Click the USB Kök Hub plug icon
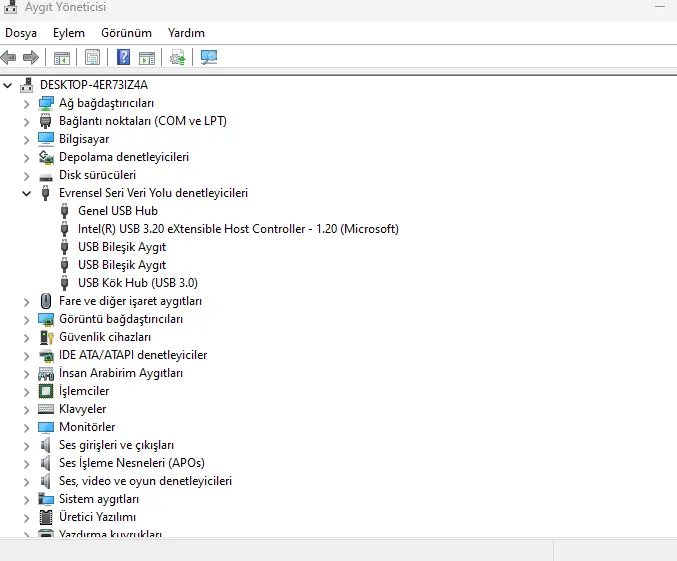Viewport: 677px width, 561px height. [64, 283]
